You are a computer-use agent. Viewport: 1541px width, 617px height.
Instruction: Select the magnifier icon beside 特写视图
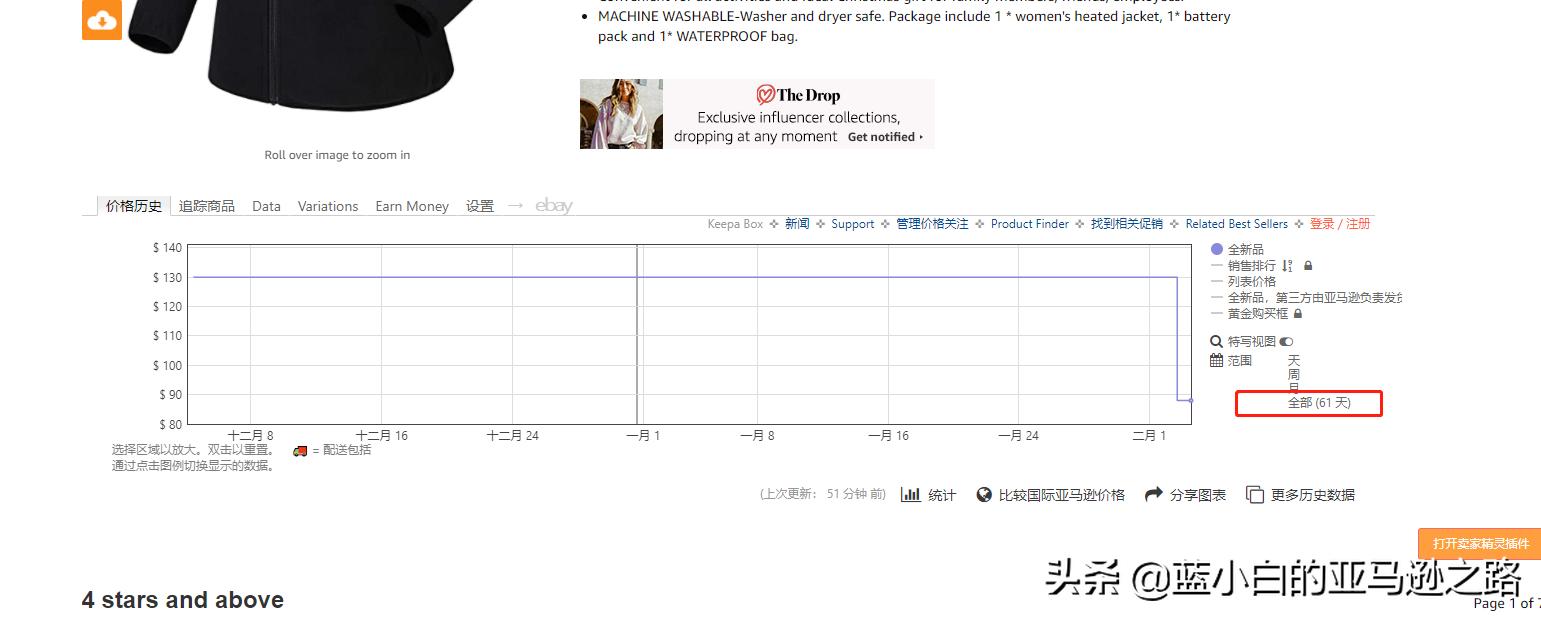tap(1215, 341)
